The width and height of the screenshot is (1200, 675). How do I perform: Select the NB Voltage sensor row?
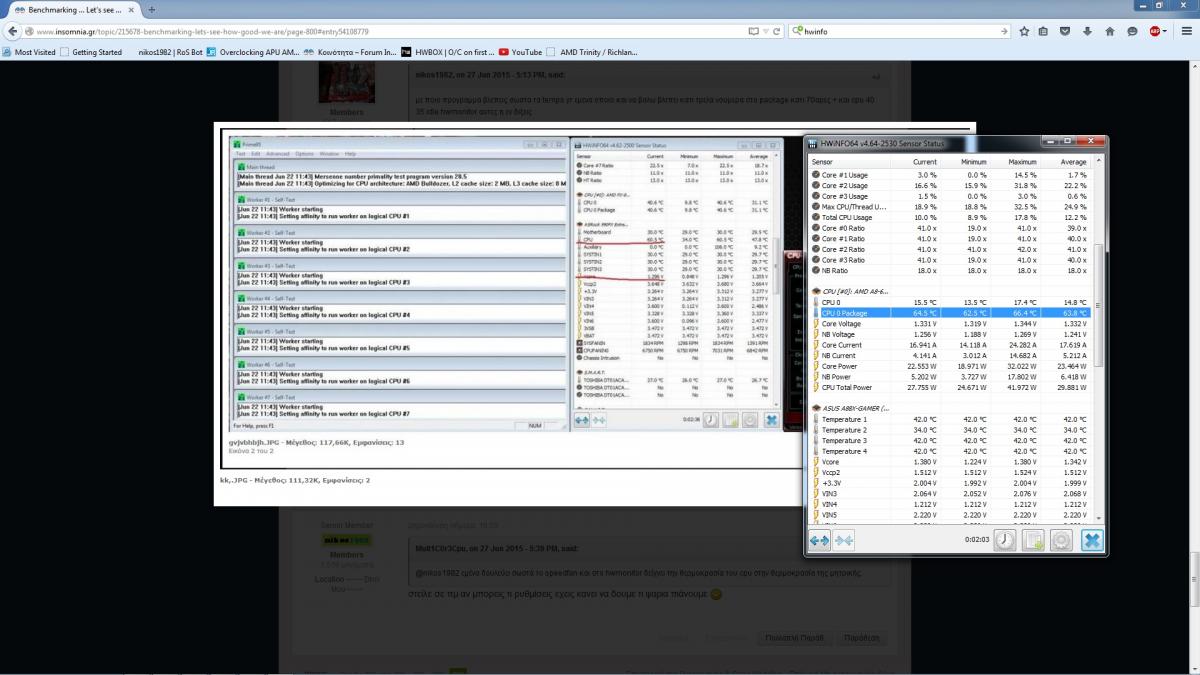[x=948, y=334]
